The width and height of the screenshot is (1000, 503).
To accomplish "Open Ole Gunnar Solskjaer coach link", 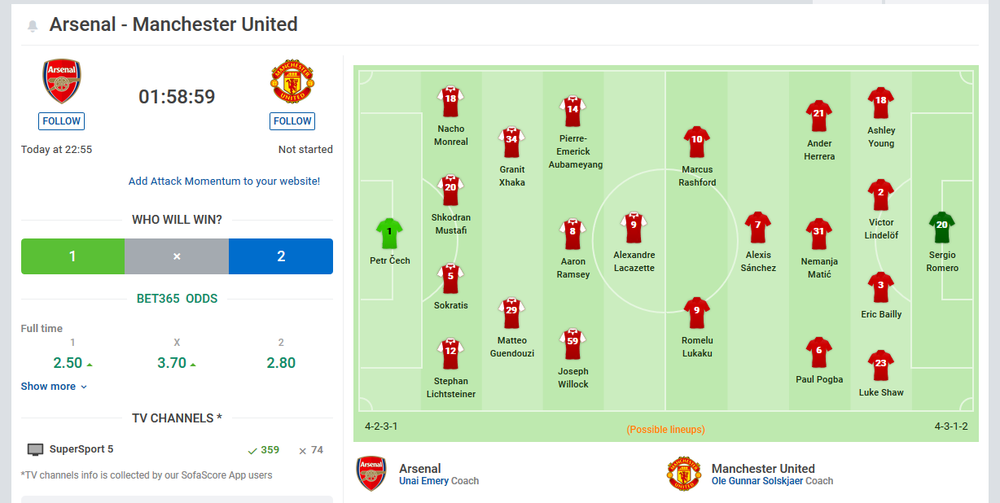I will (x=757, y=481).
